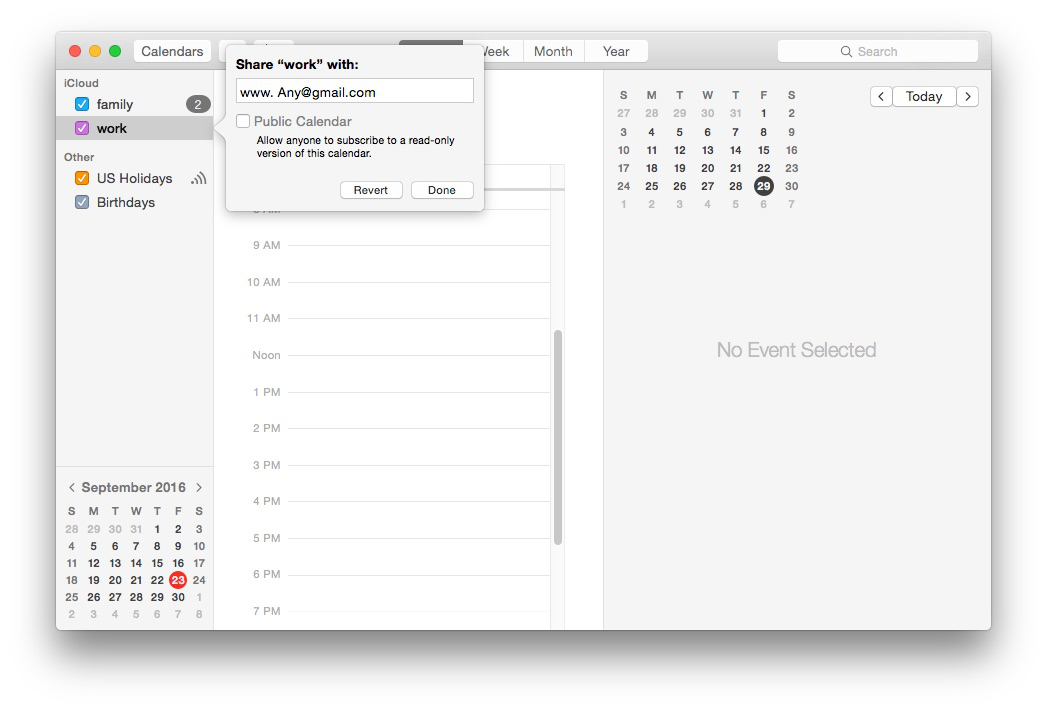Click the Noon time slot label

266,355
